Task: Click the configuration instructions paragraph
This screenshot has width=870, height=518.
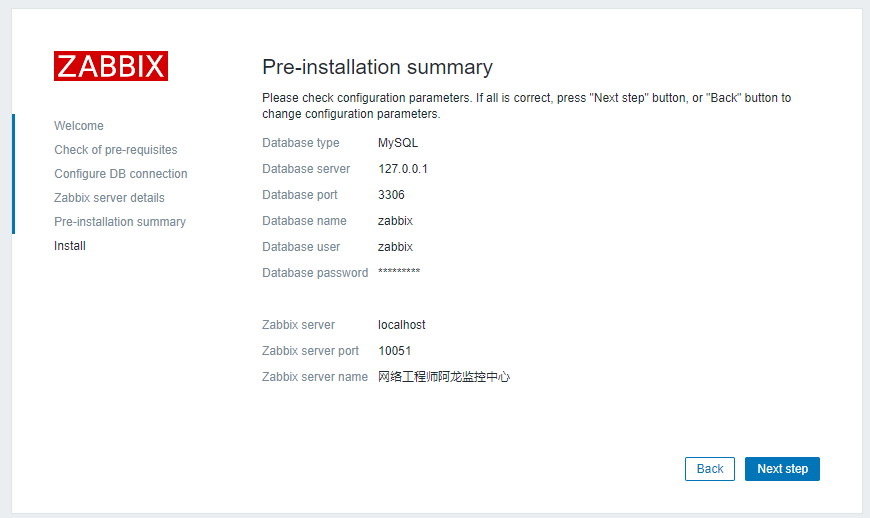Action: (526, 106)
